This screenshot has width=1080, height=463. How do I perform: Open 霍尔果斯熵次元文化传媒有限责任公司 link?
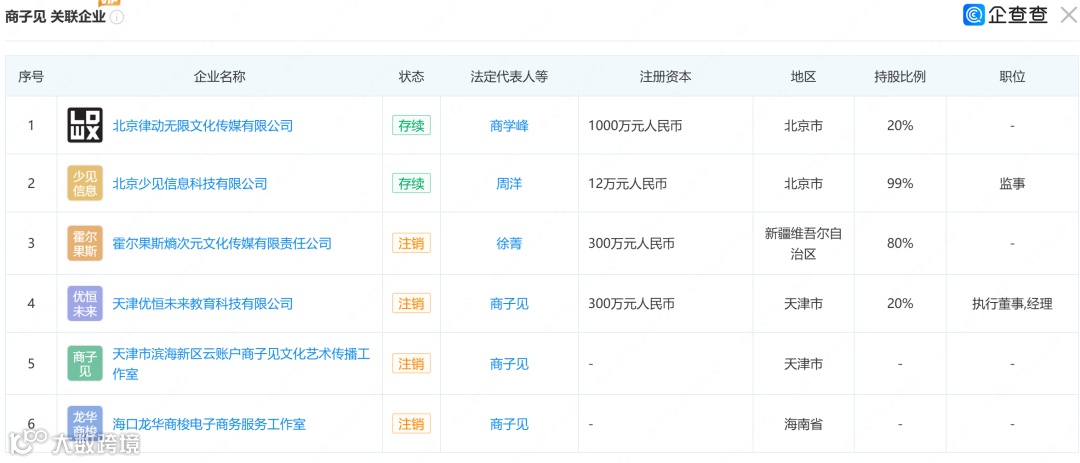coord(222,243)
